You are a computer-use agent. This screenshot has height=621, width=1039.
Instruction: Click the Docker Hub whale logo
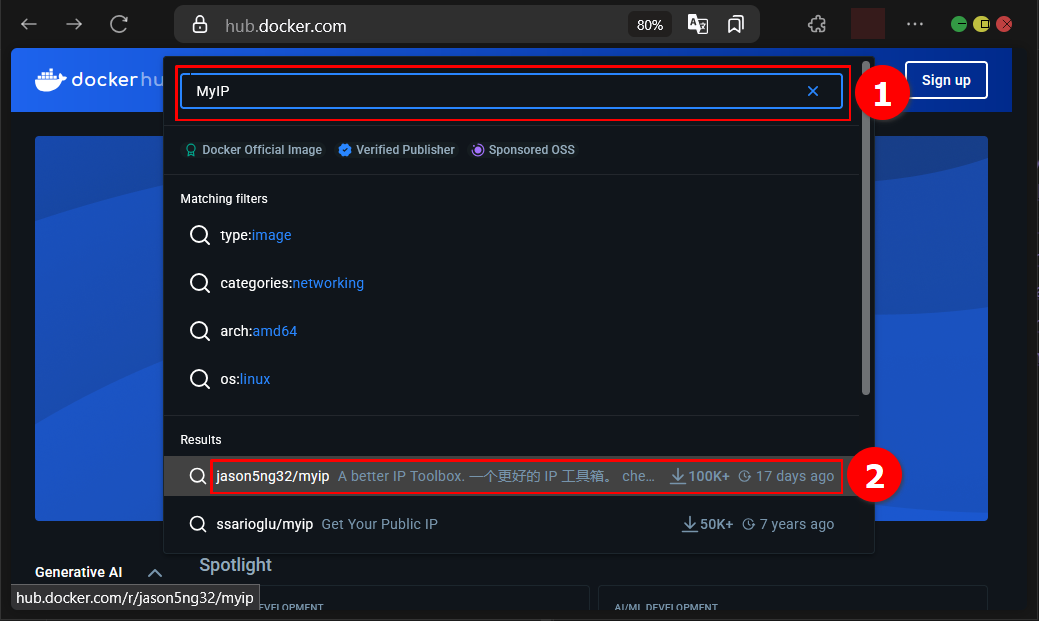50,80
